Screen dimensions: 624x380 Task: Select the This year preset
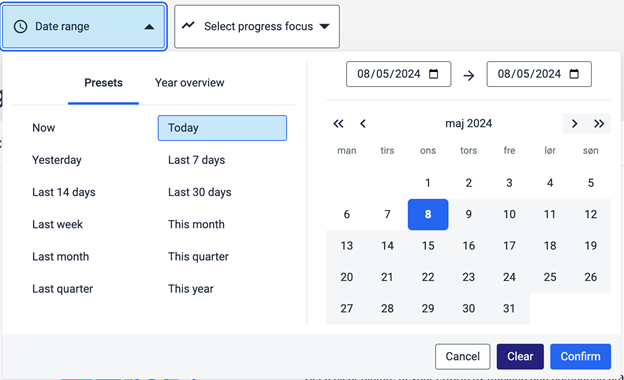[191, 289]
